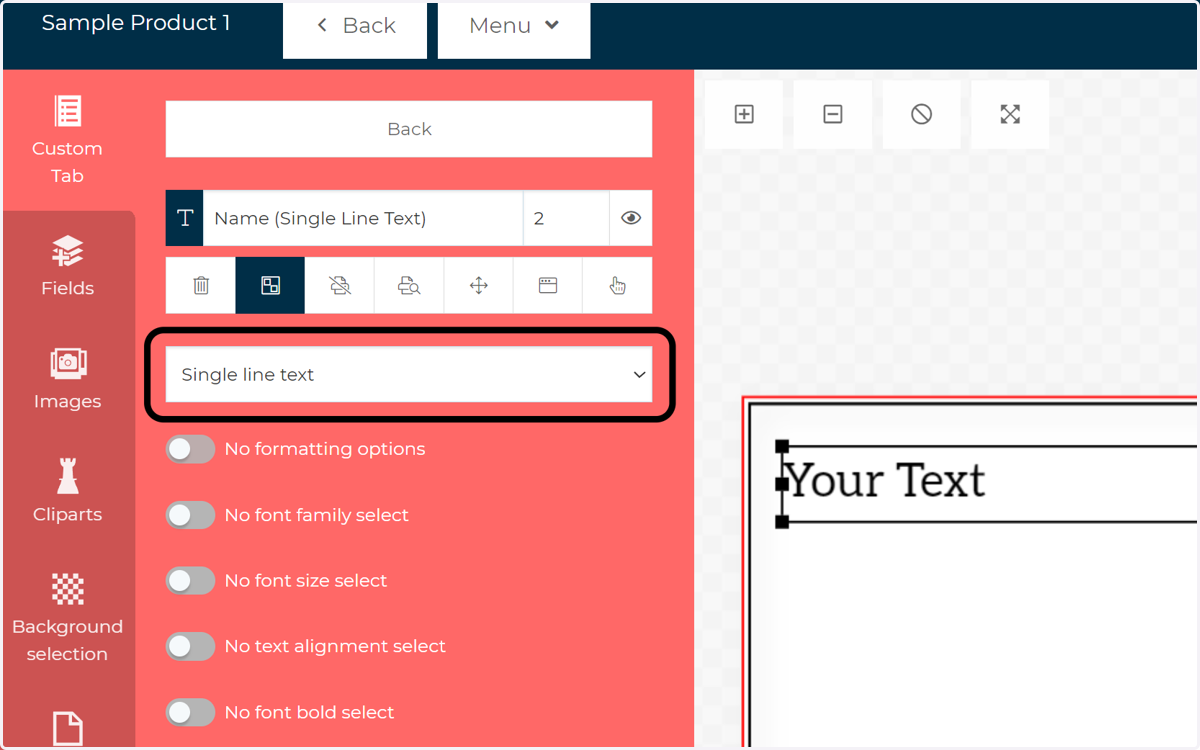Click the zoom in plus icon

(x=744, y=114)
